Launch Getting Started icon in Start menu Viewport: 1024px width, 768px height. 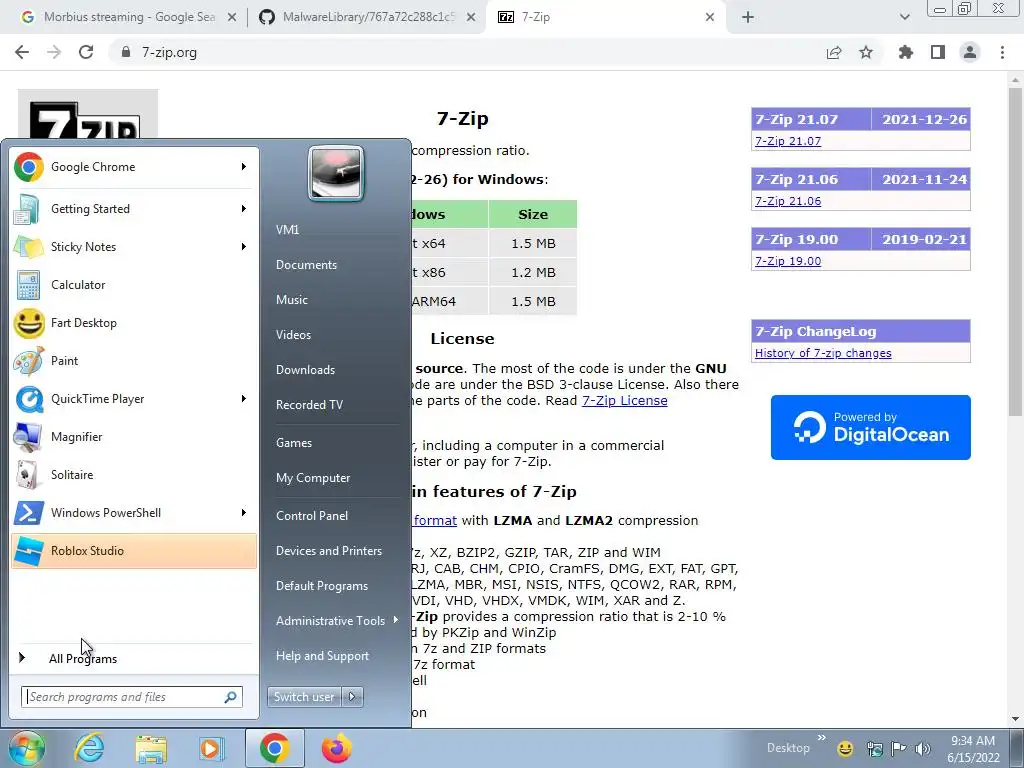(x=29, y=209)
